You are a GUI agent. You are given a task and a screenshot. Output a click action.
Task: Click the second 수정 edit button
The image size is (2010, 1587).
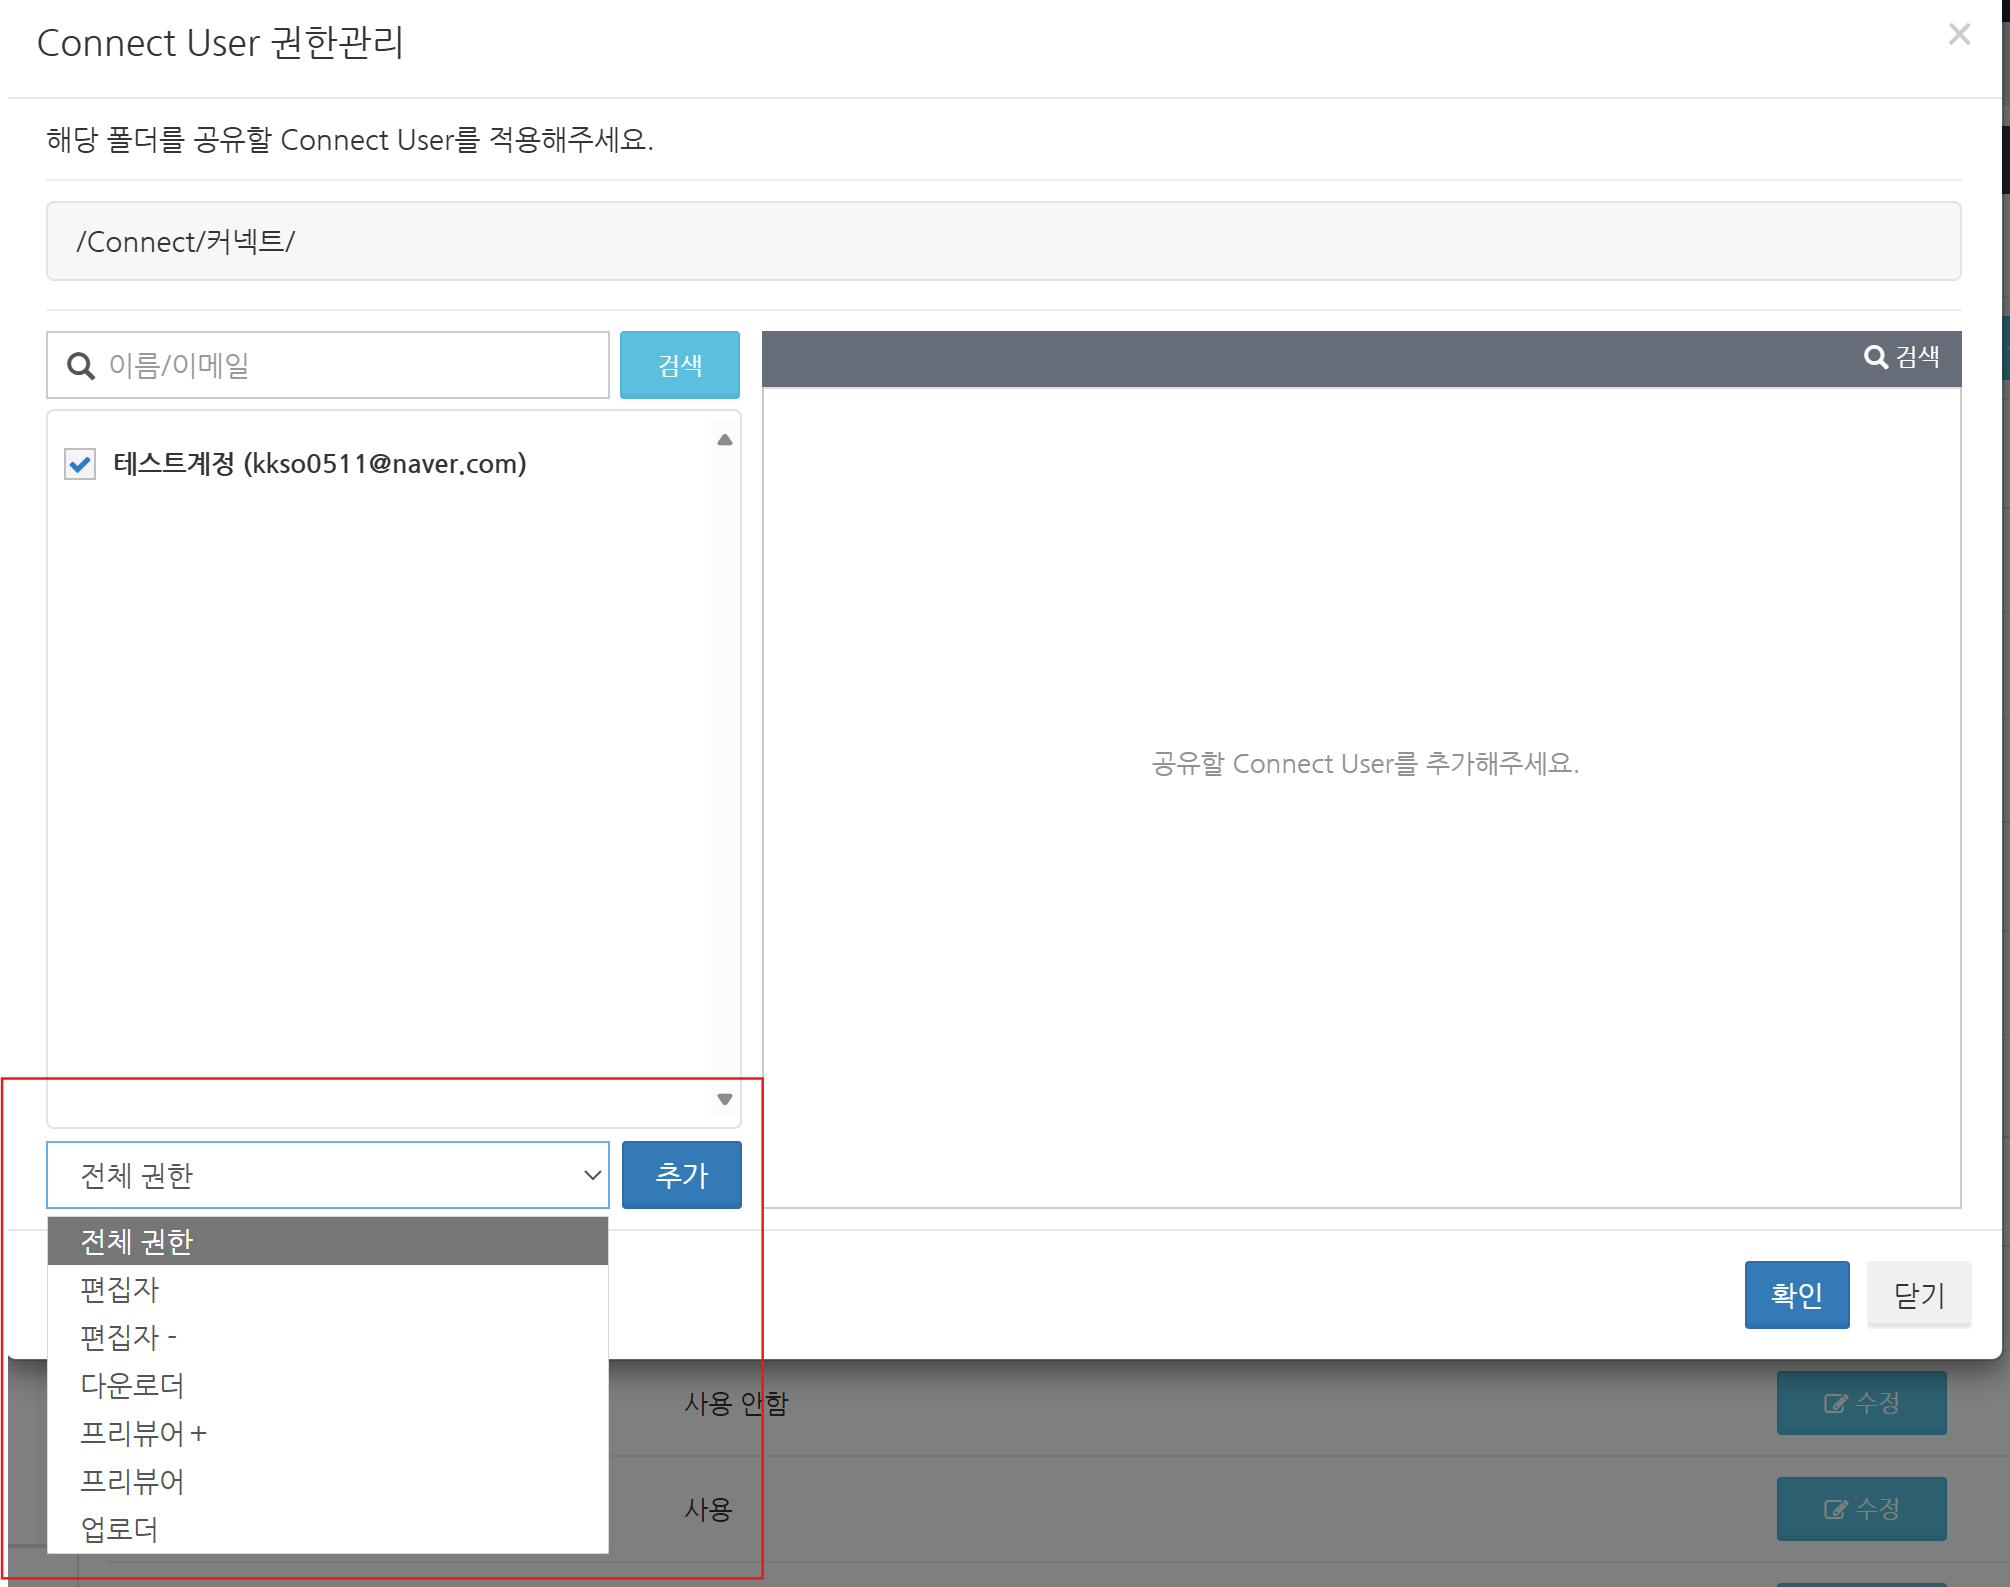click(x=1860, y=1508)
